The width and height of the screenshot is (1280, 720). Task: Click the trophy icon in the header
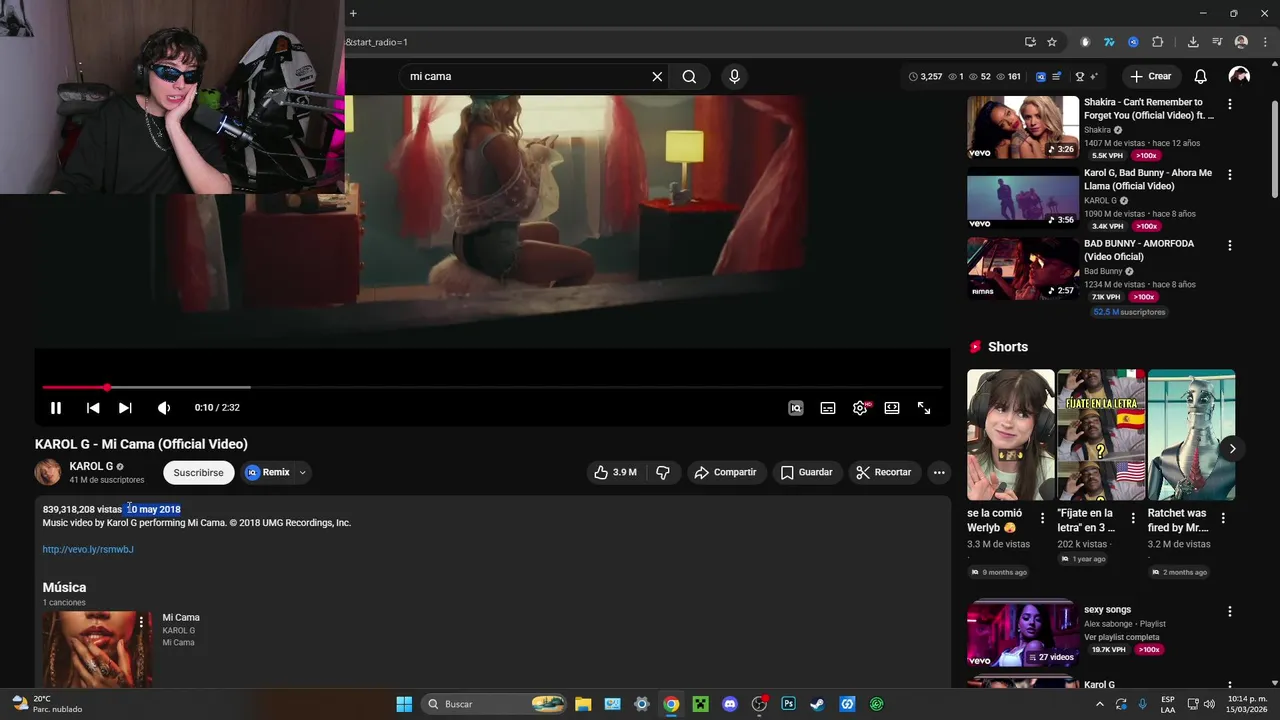(x=1079, y=77)
